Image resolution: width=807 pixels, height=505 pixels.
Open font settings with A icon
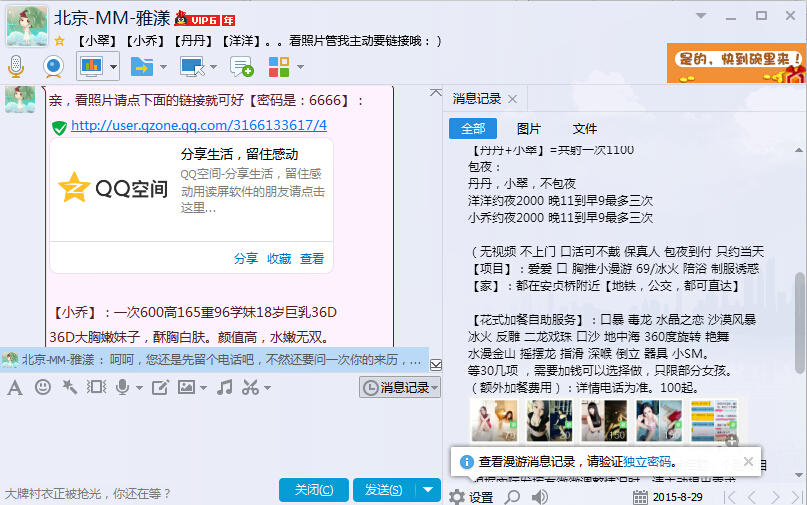pyautogui.click(x=15, y=387)
